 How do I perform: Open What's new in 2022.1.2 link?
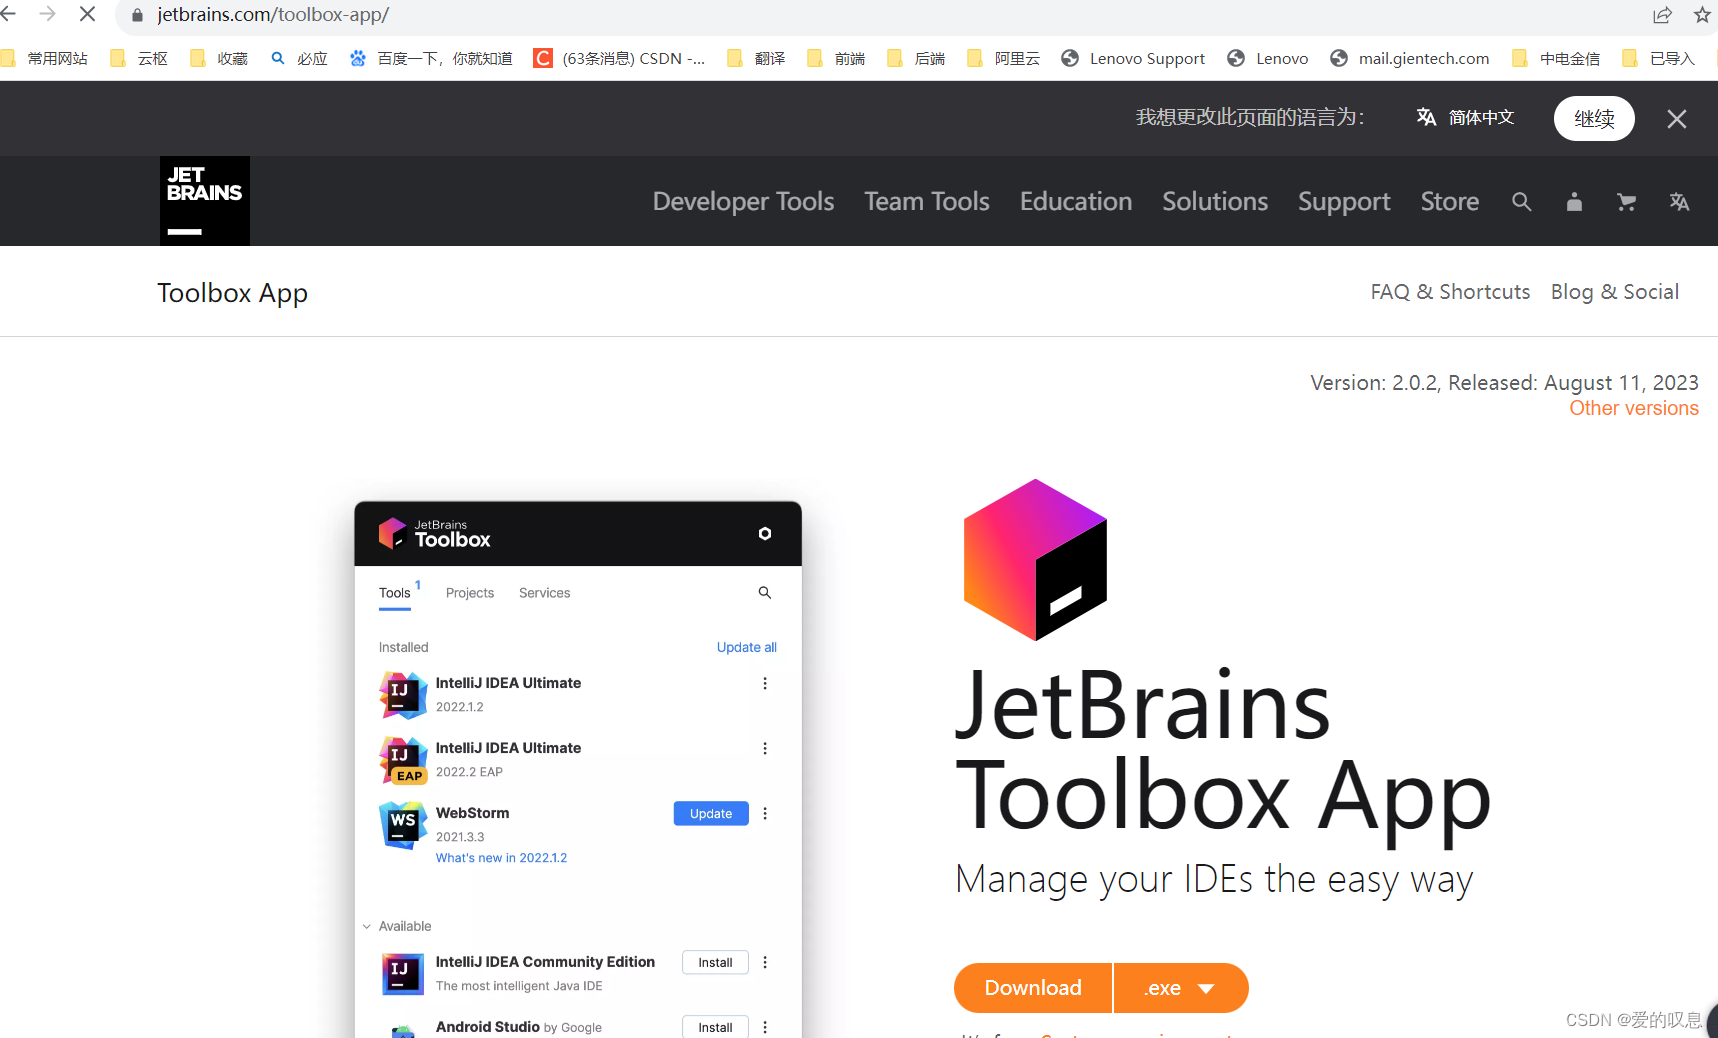(x=501, y=858)
